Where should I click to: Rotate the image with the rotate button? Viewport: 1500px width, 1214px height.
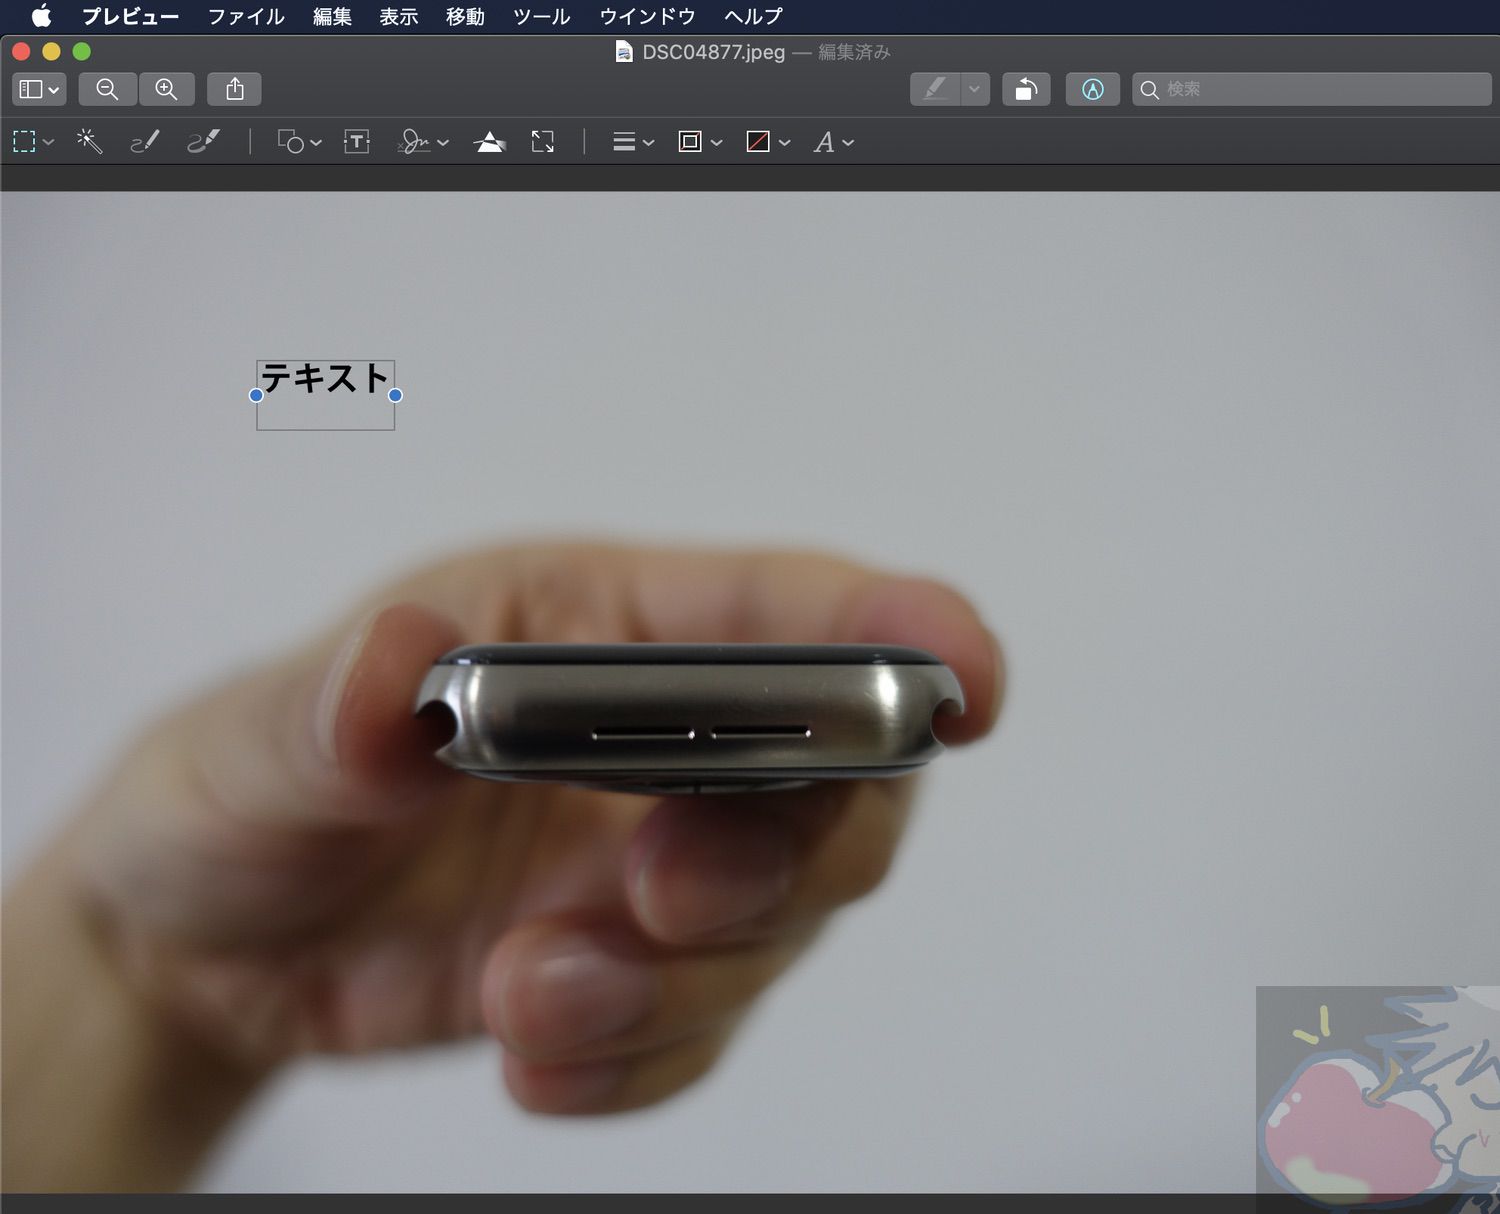coord(1026,89)
